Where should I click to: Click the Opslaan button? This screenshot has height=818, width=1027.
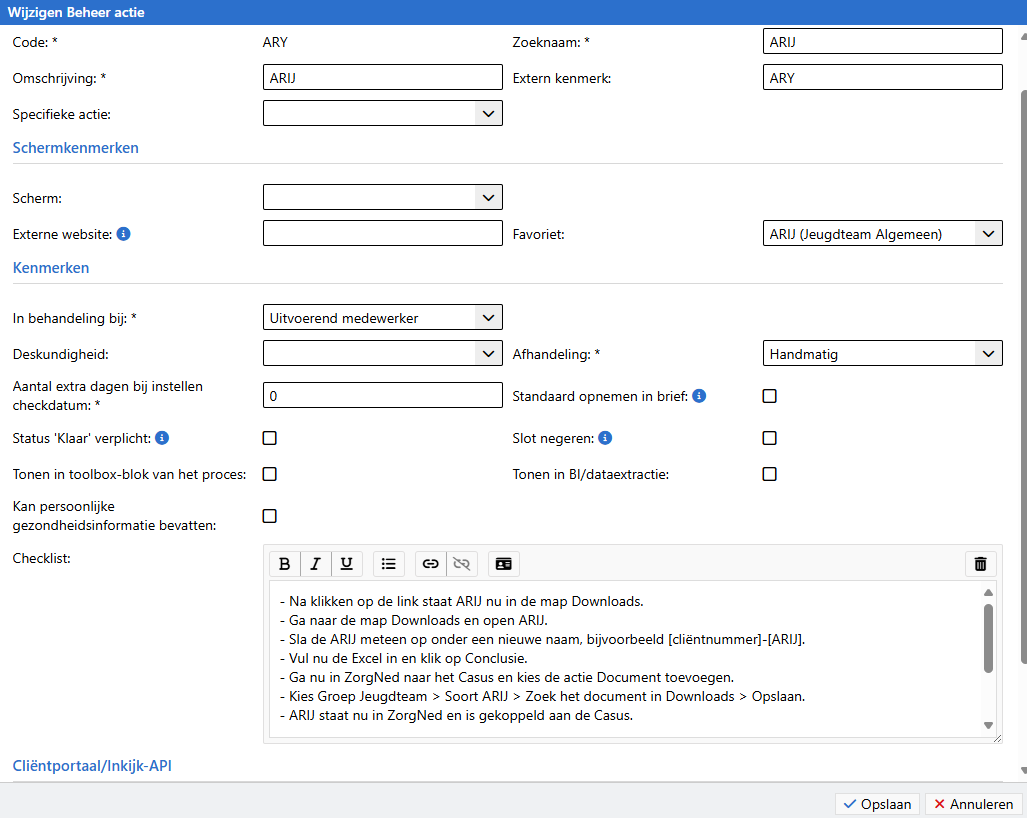877,804
